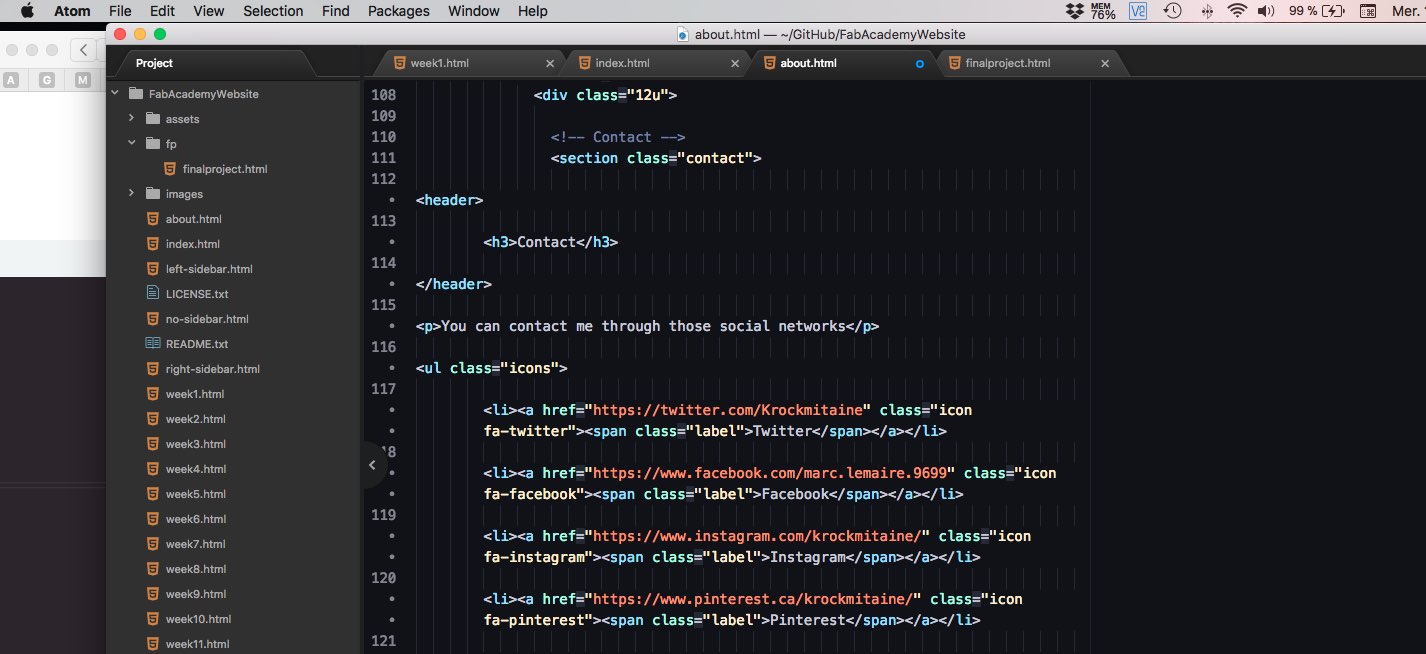Click the fp folder icon

(x=153, y=144)
